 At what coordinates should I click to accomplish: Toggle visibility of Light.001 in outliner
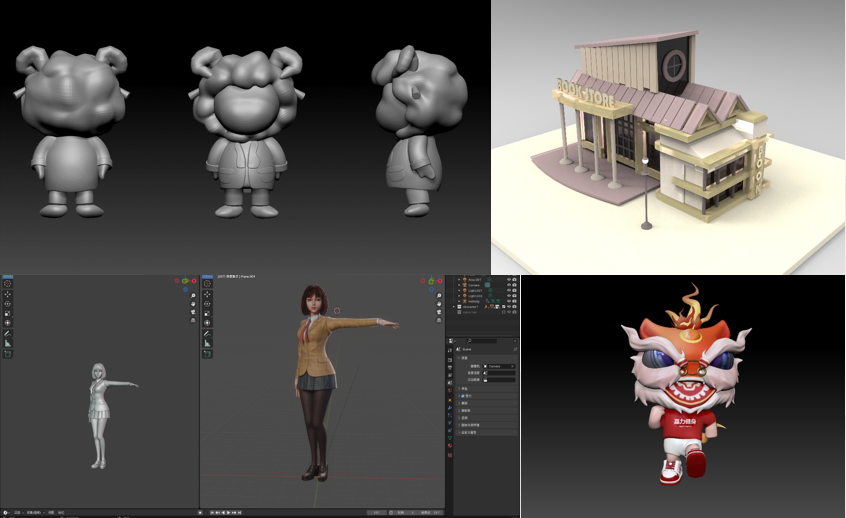(508, 290)
